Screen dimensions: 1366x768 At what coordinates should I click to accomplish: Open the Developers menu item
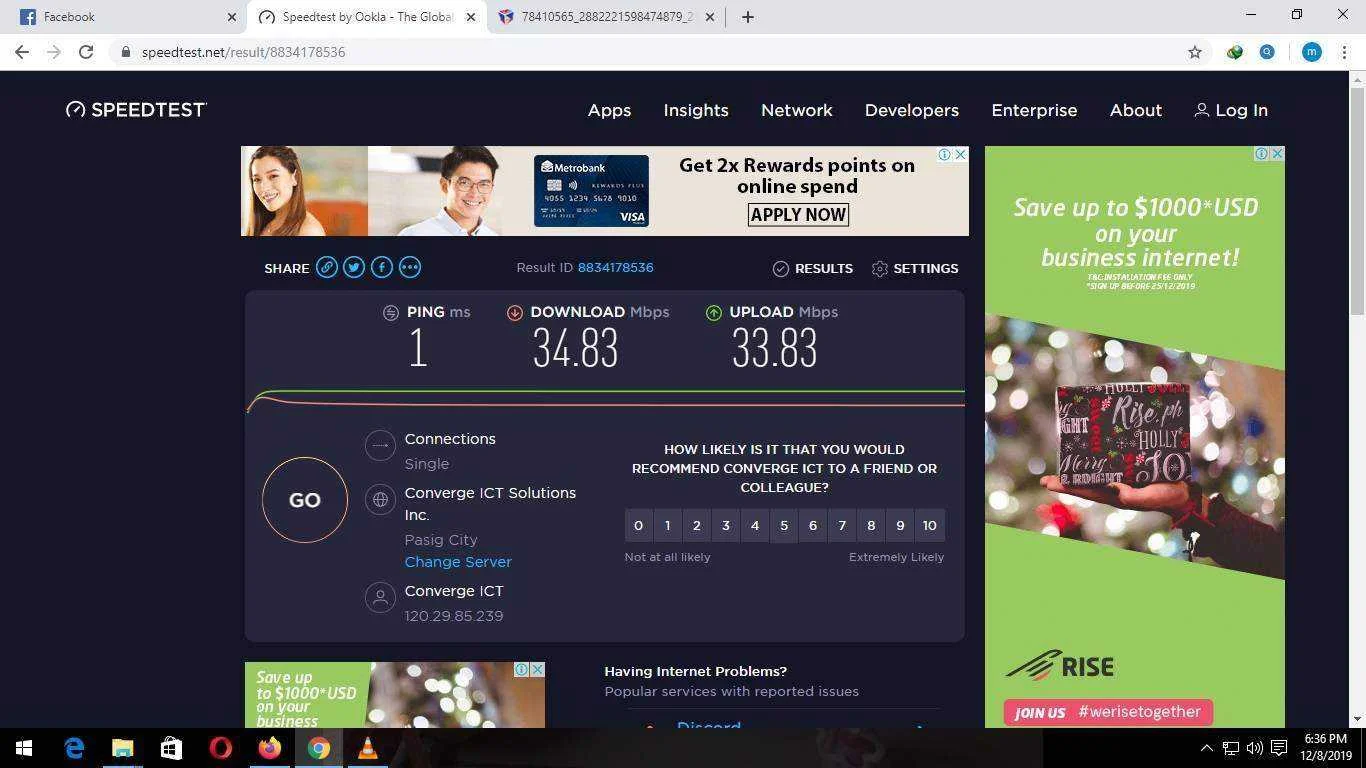coord(912,110)
